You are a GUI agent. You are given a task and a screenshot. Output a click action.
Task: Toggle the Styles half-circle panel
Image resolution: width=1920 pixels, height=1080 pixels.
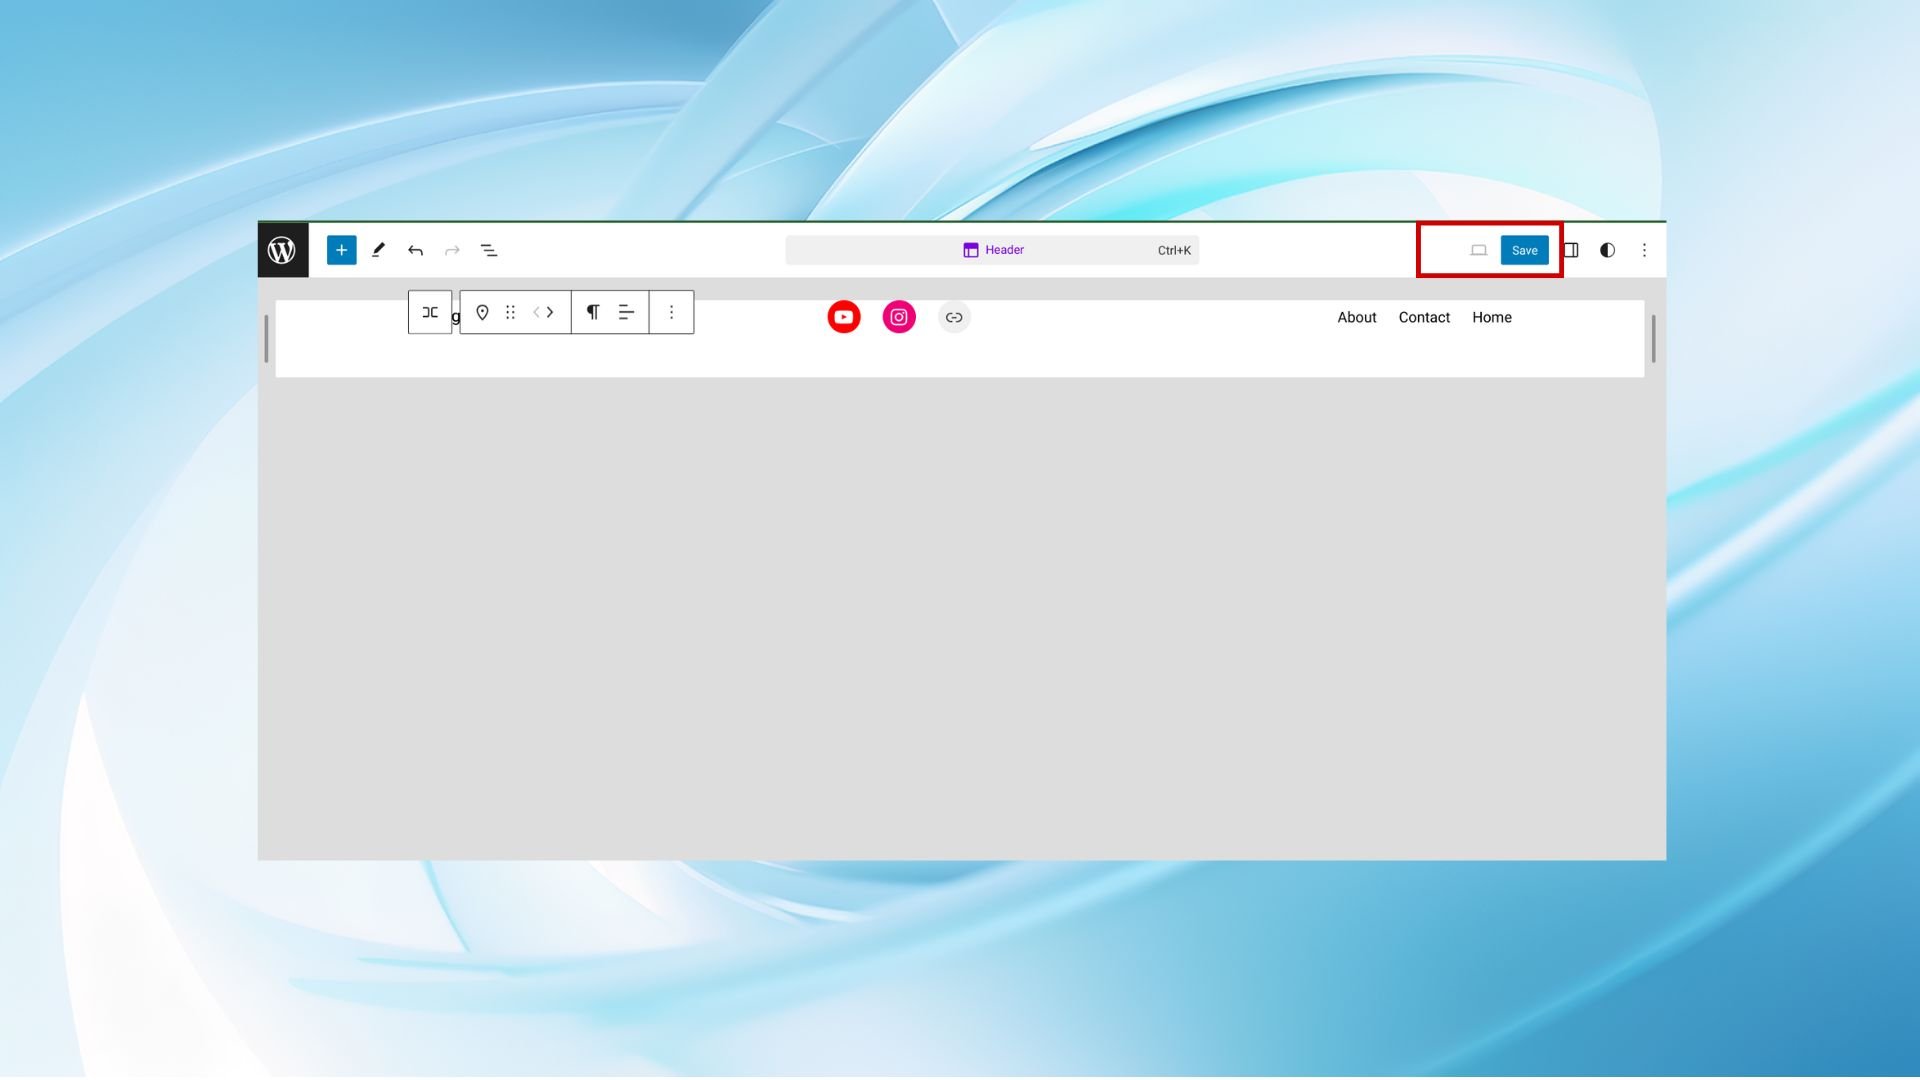tap(1607, 250)
